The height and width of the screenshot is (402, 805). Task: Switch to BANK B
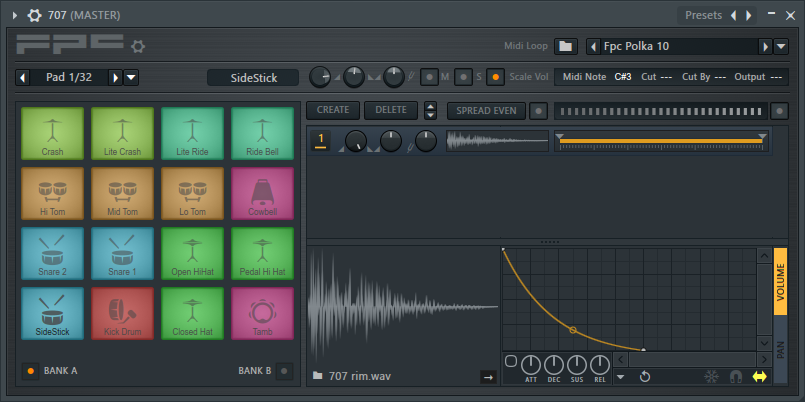(284, 371)
